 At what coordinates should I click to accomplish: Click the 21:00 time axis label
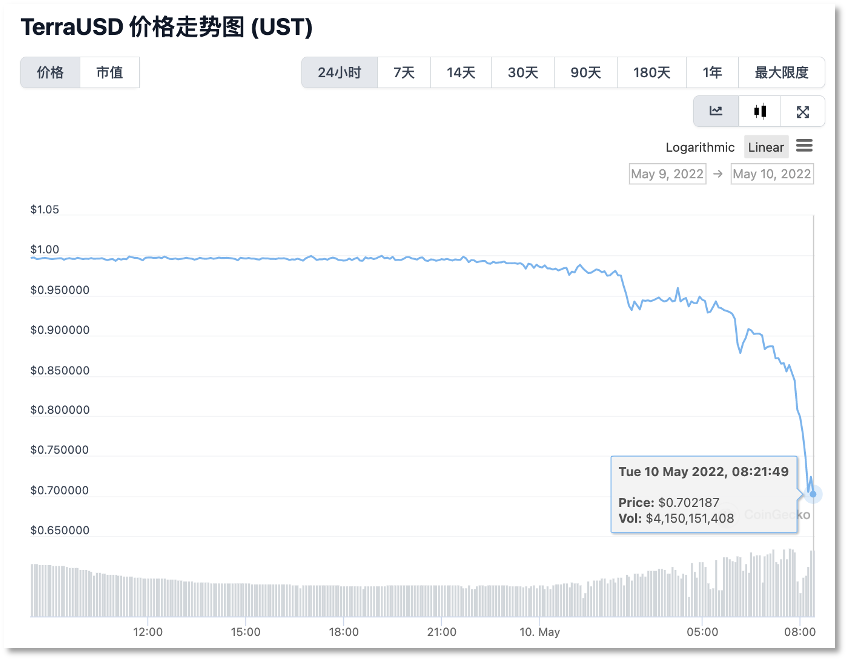442,632
